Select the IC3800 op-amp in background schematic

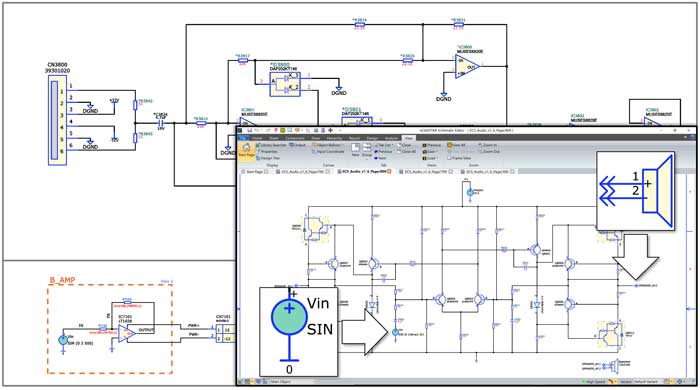tap(467, 66)
